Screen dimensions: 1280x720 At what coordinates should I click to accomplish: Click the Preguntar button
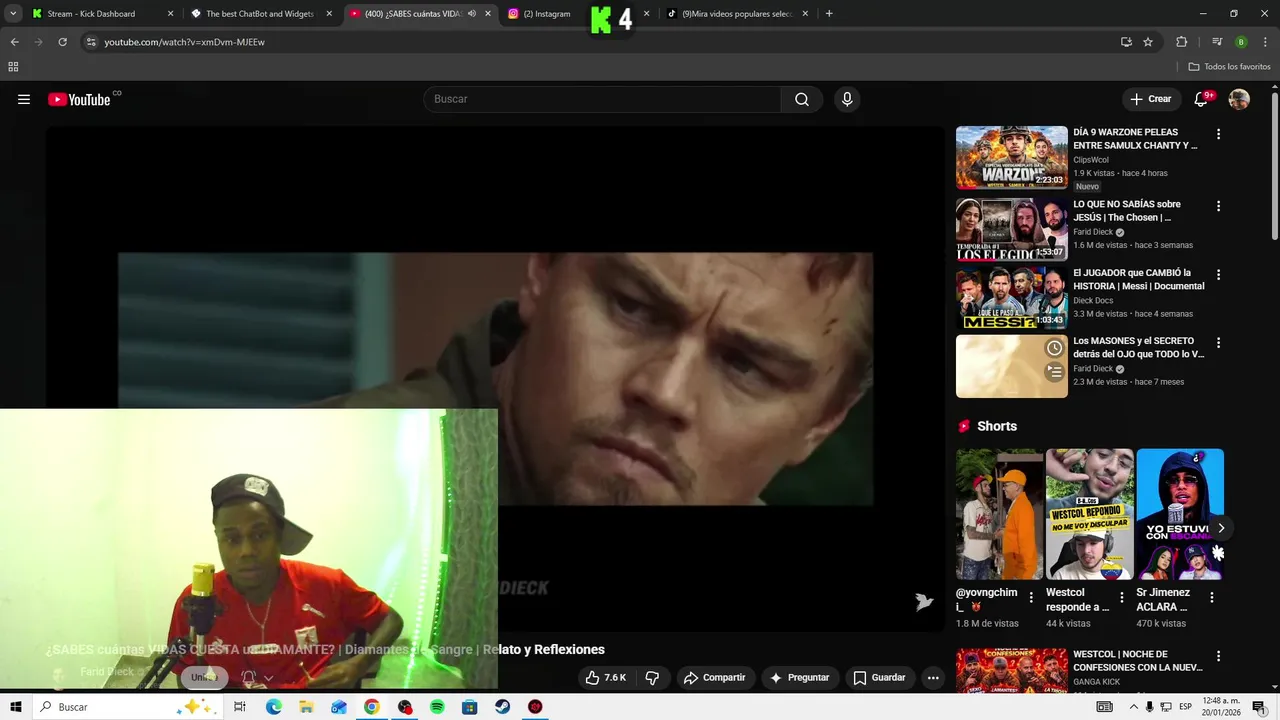(x=799, y=678)
